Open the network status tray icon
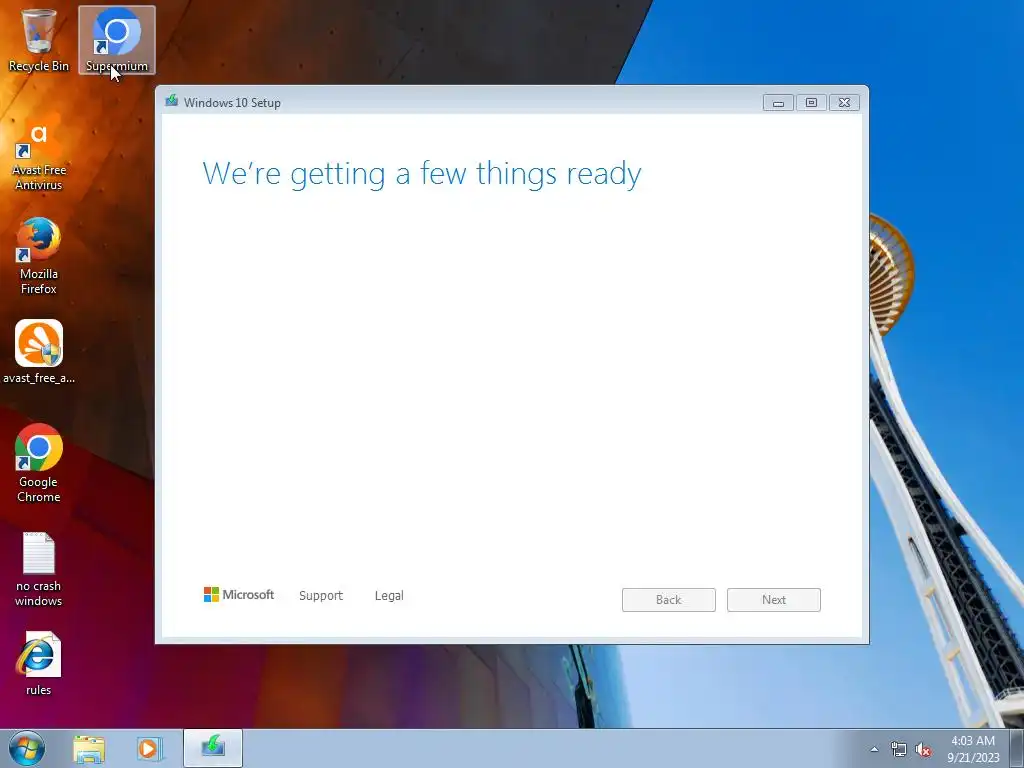The image size is (1024, 768). pyautogui.click(x=899, y=750)
